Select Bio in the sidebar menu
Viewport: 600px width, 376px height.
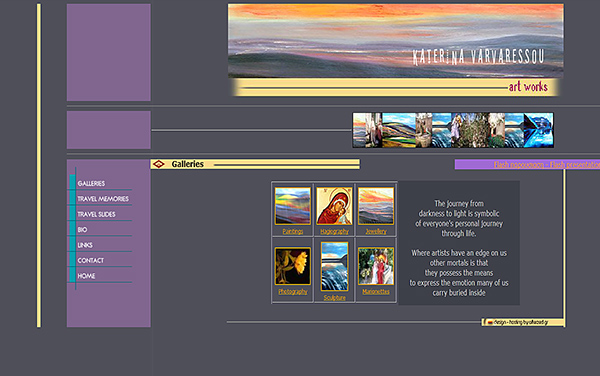(82, 230)
